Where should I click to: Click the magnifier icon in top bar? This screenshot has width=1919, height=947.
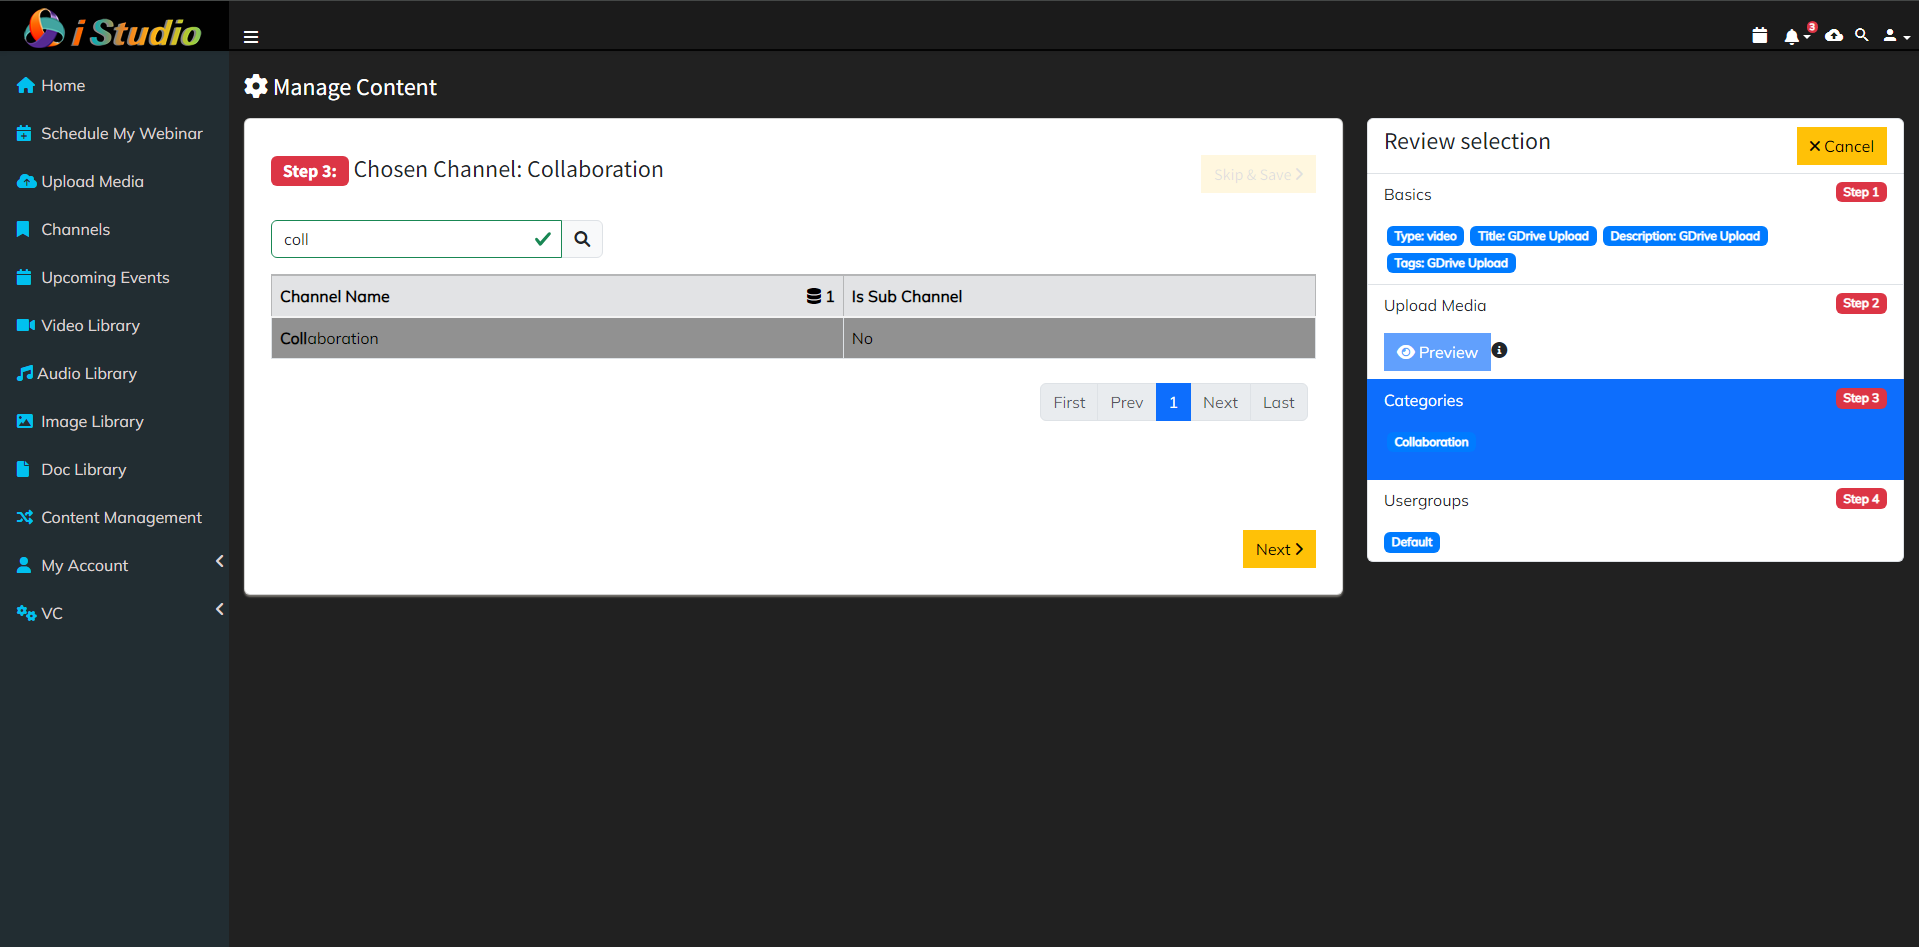click(x=1861, y=35)
